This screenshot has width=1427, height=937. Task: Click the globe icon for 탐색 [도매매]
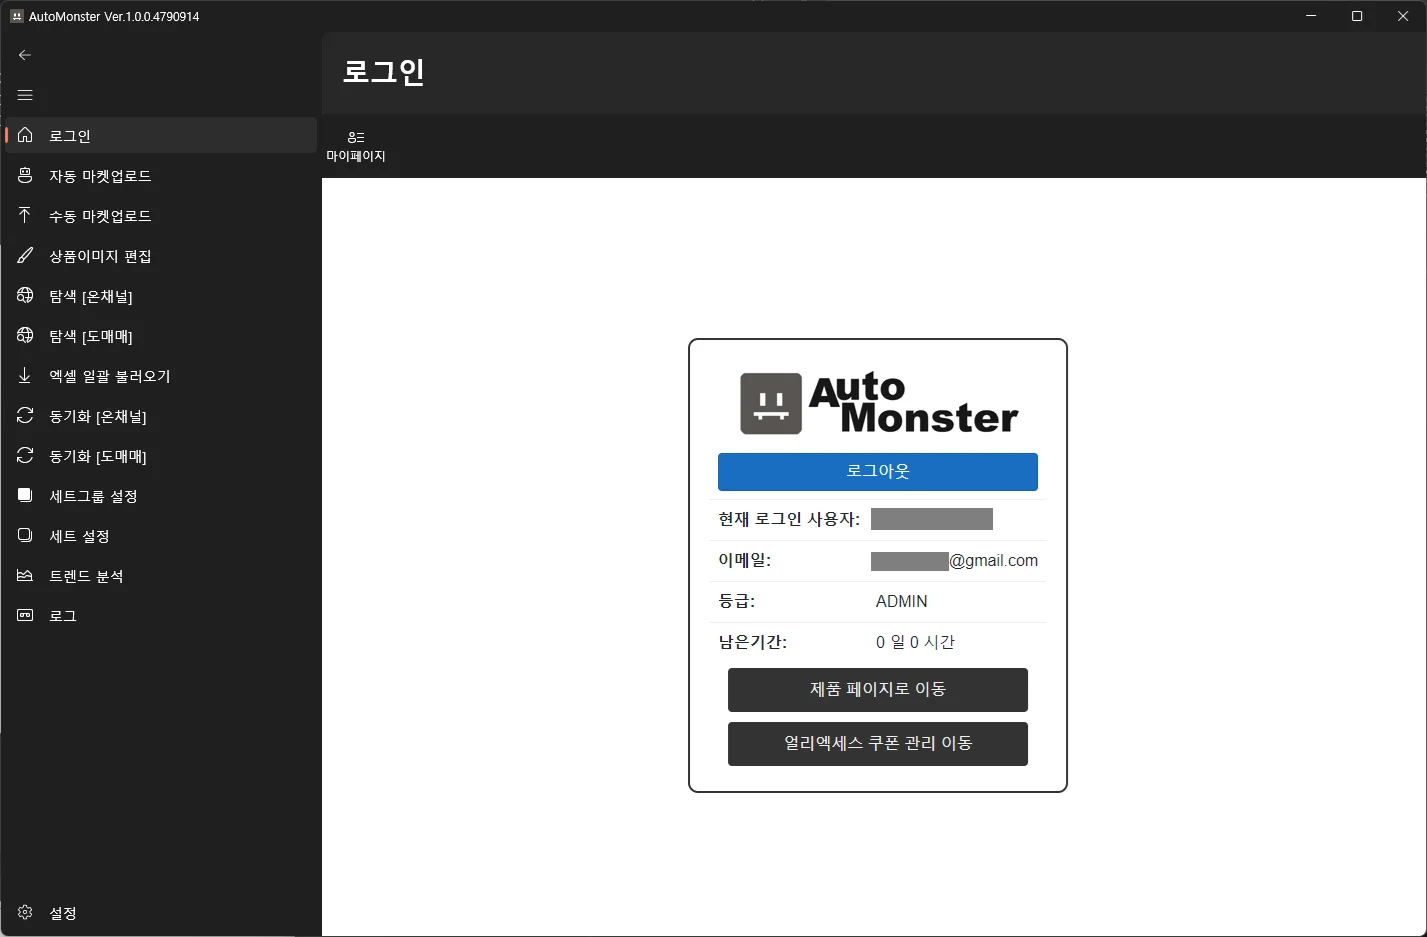coord(25,335)
